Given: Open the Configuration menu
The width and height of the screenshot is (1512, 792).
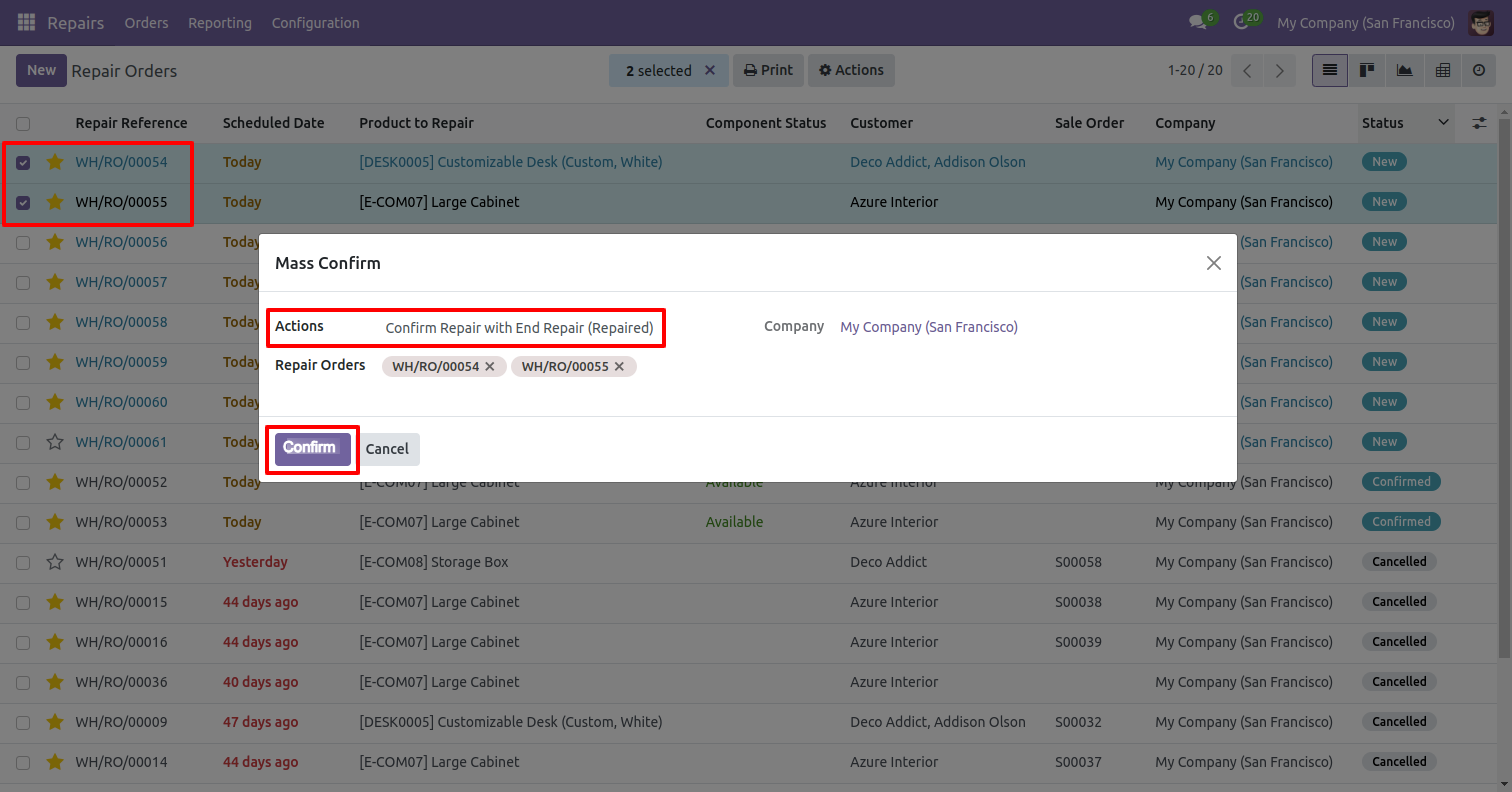Looking at the screenshot, I should pos(315,22).
